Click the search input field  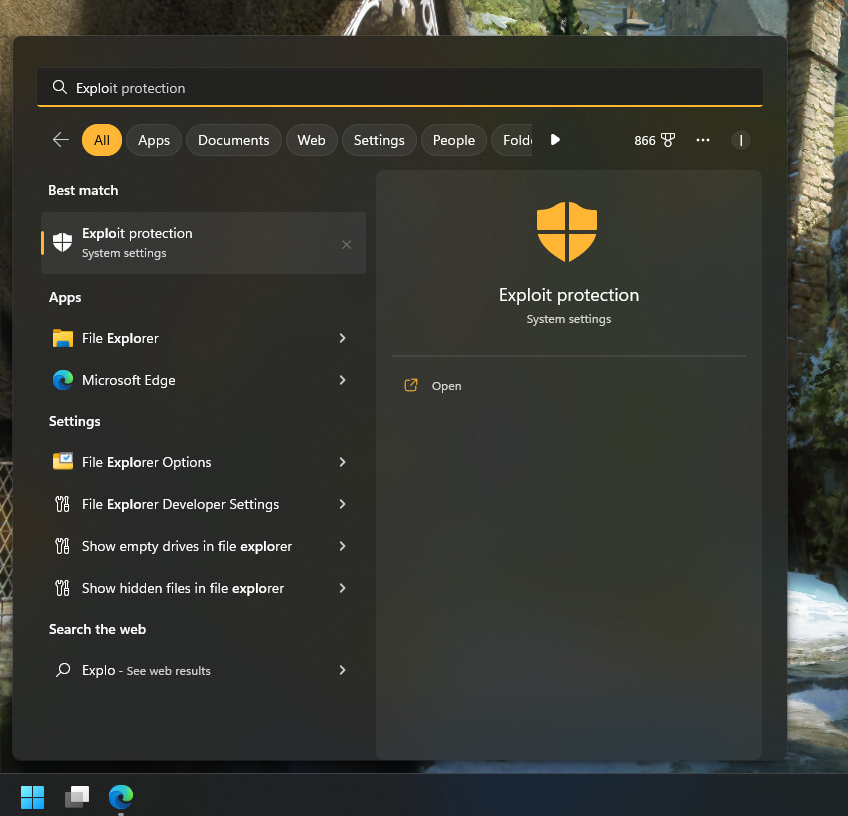(400, 88)
